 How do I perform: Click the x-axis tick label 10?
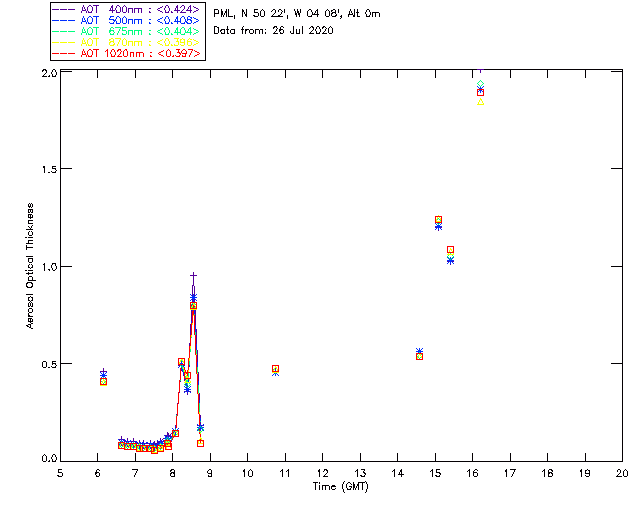coord(247,473)
